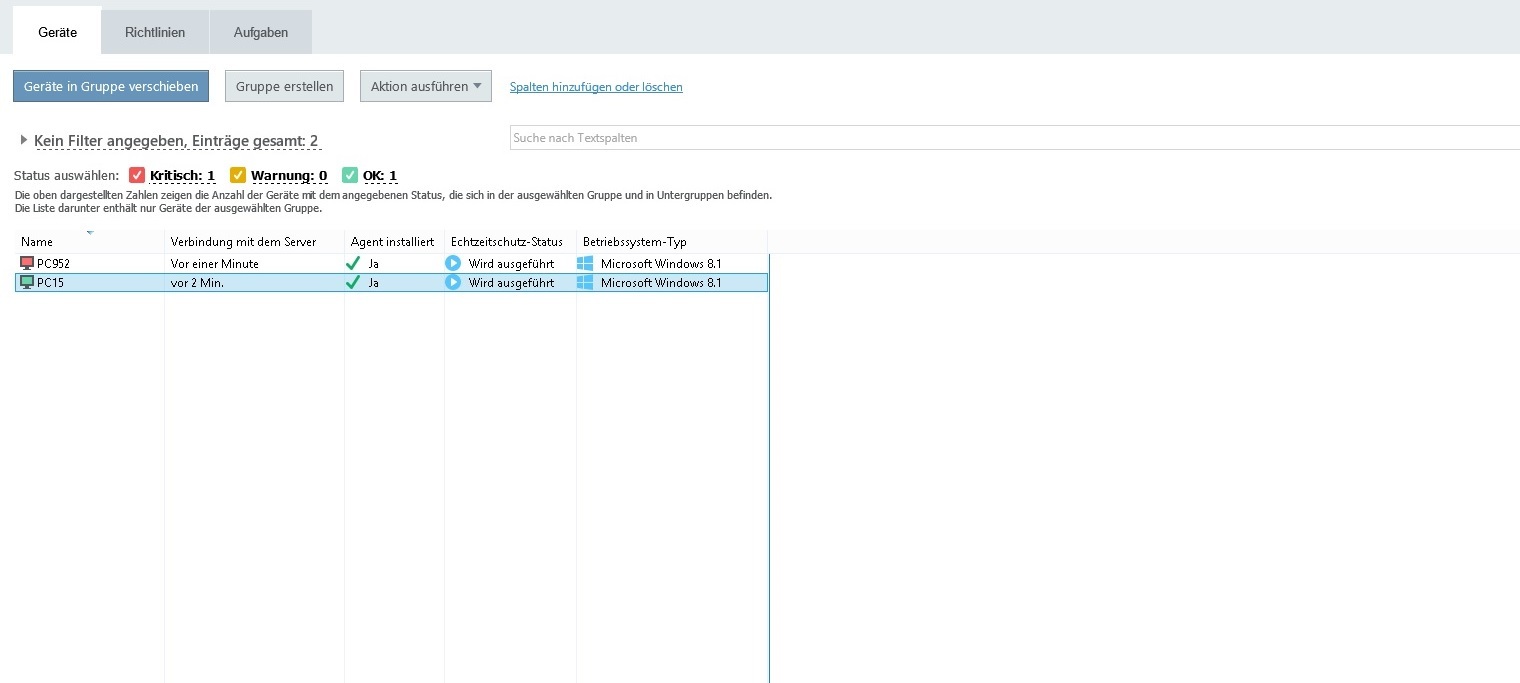Click the real-time protection play icon for PC15

453,283
